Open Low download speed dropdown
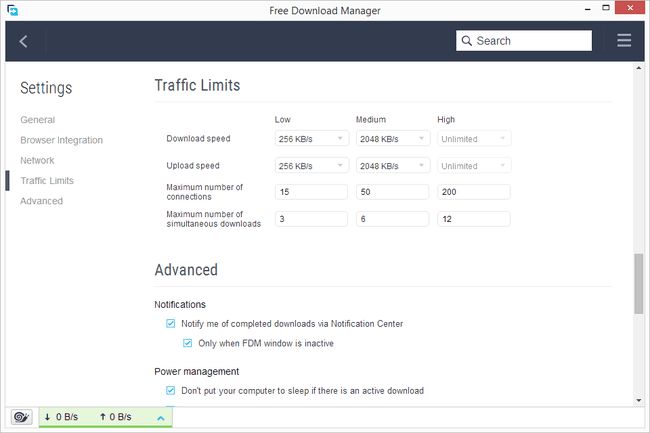650x433 pixels. (312, 138)
